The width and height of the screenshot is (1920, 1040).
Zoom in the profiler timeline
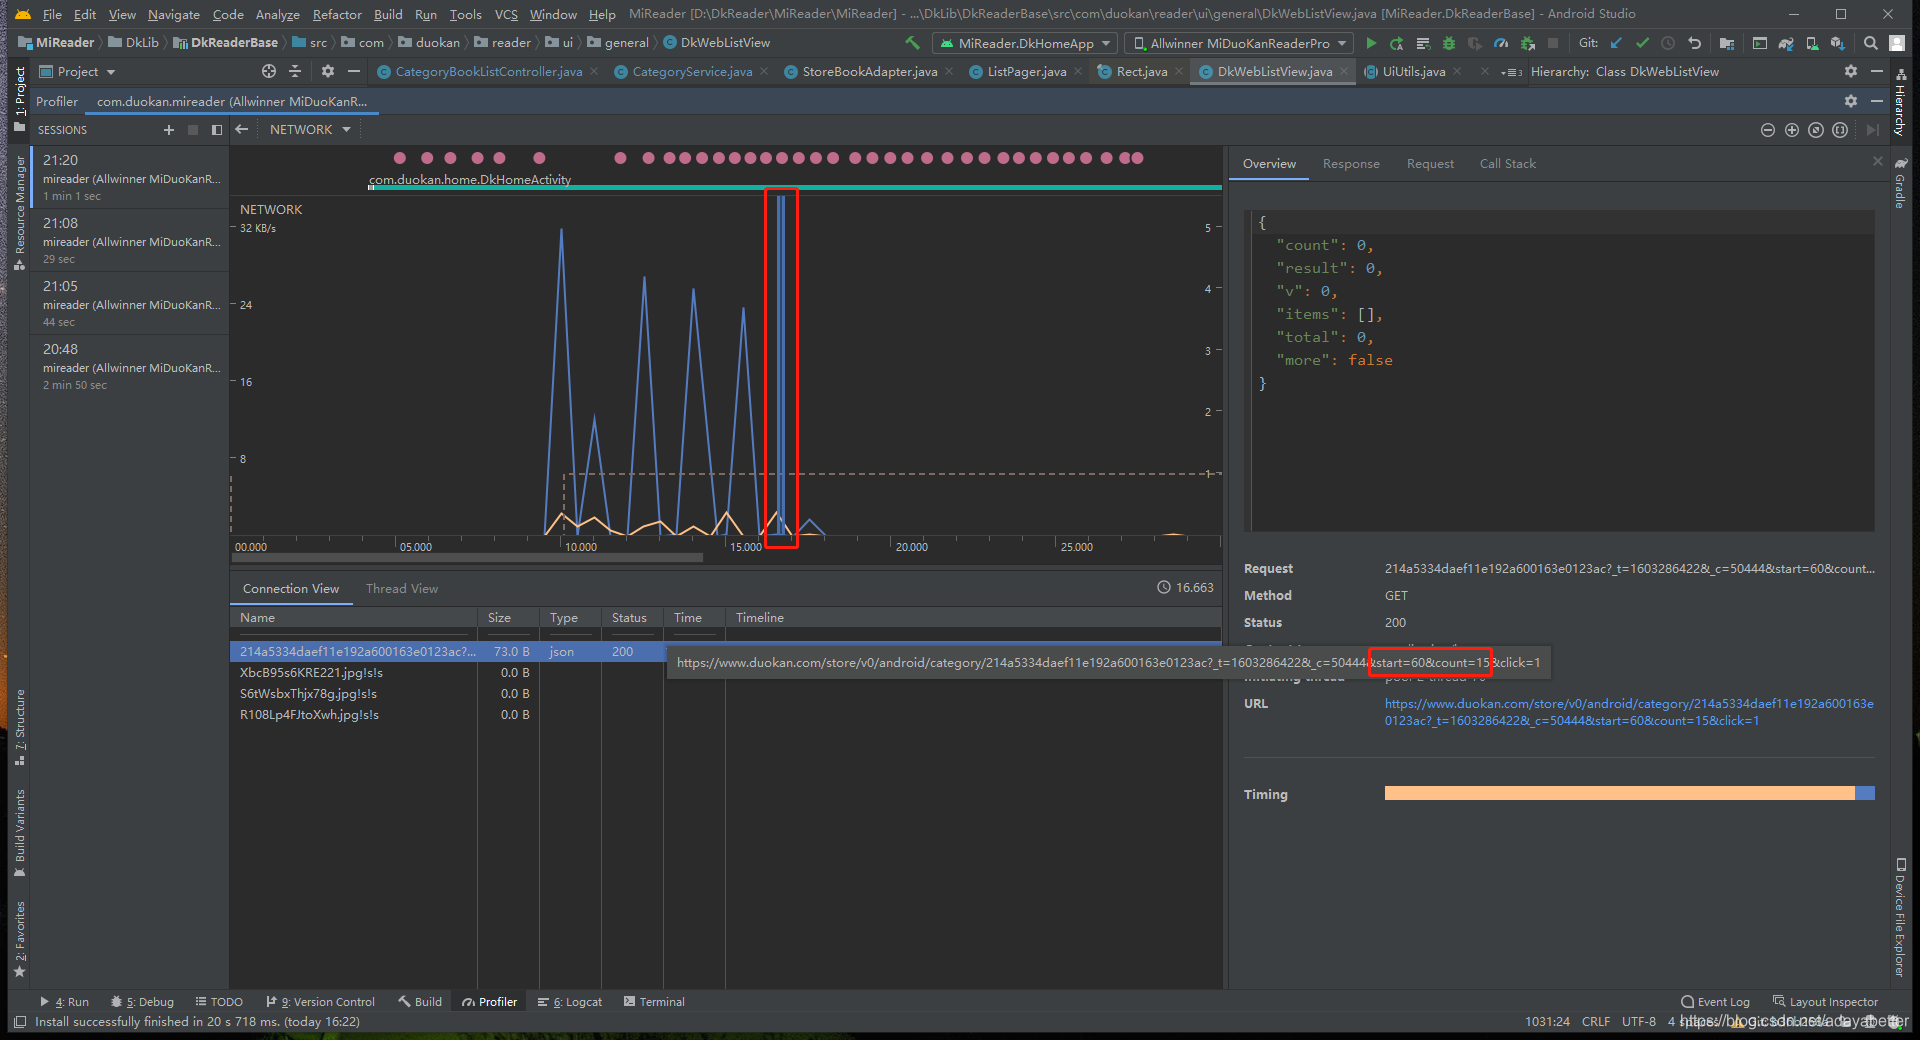[1792, 130]
